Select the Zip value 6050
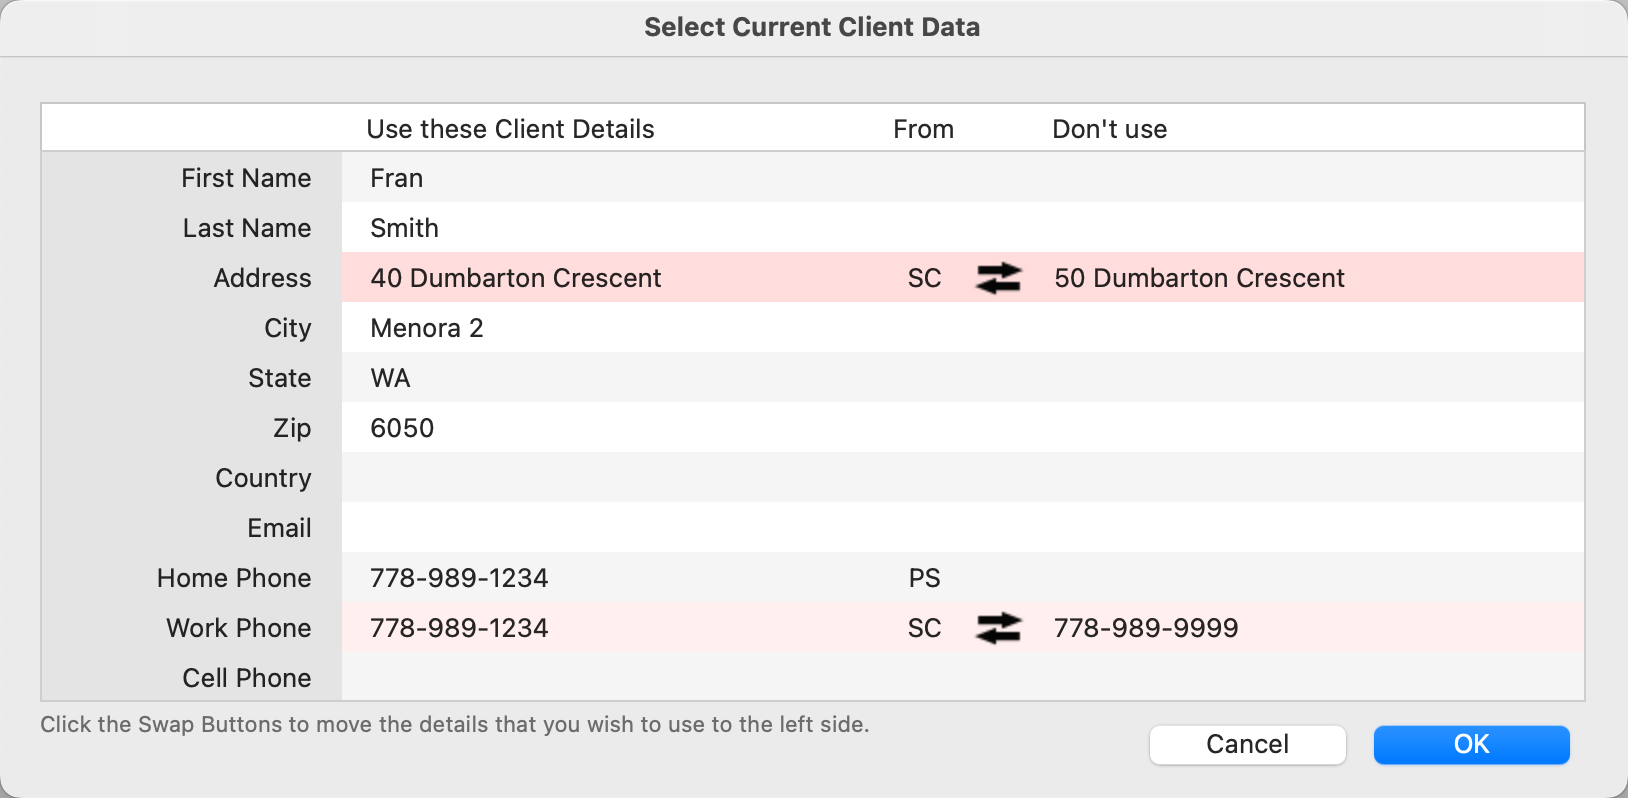The image size is (1628, 798). coord(402,428)
